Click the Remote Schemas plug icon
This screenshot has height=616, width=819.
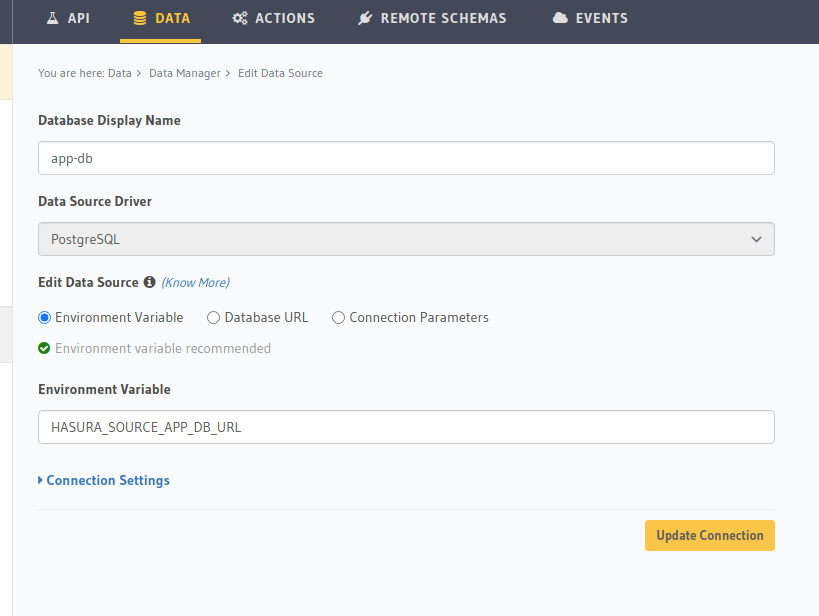pos(365,18)
